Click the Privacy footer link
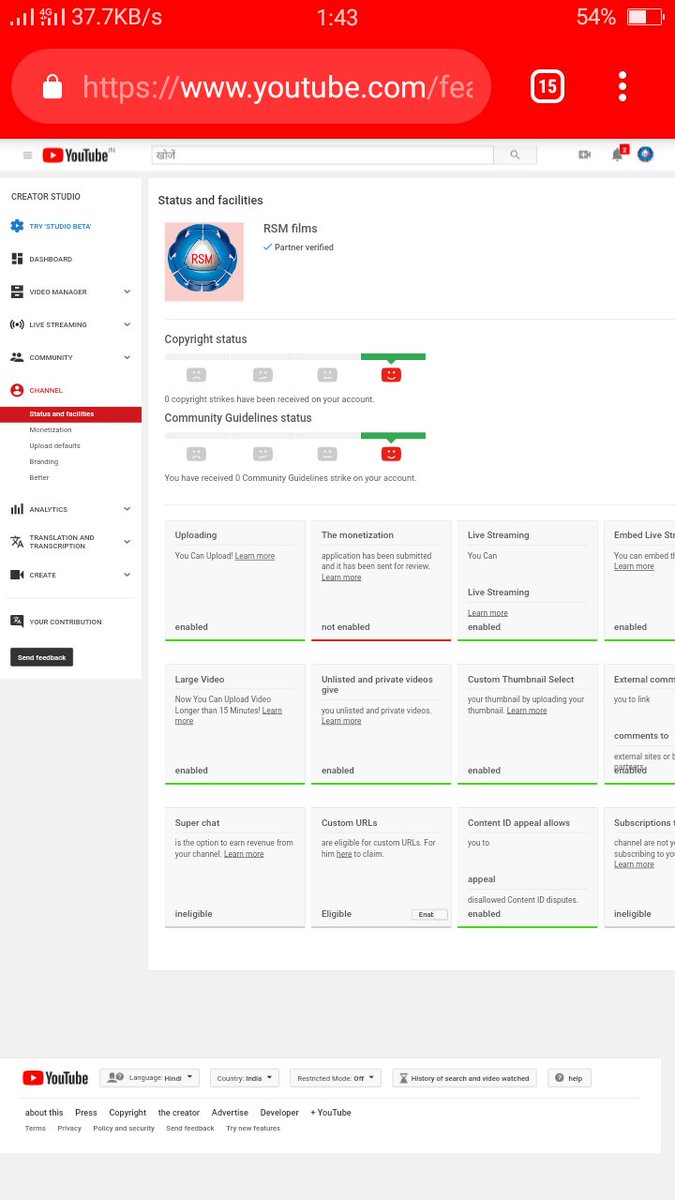 pyautogui.click(x=69, y=1128)
